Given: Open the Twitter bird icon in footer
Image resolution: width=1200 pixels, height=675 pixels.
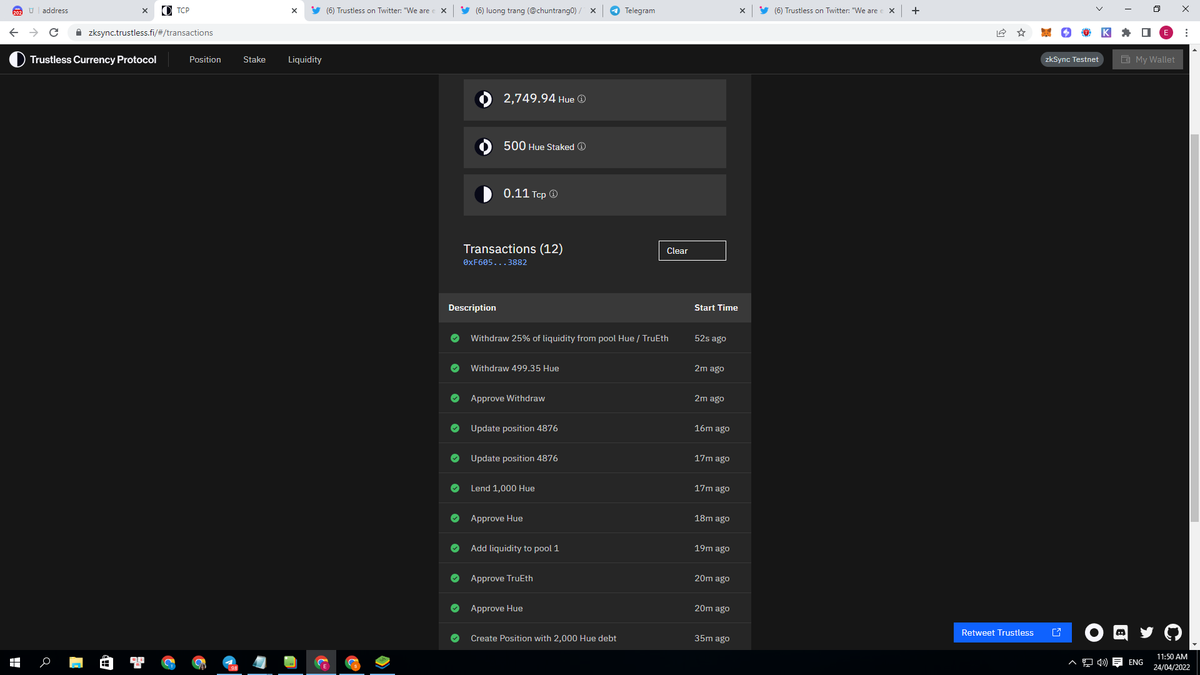Looking at the screenshot, I should (x=1147, y=632).
